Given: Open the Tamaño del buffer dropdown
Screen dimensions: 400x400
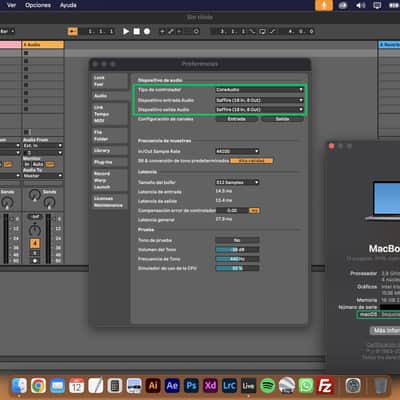Looking at the screenshot, I should coord(237,182).
